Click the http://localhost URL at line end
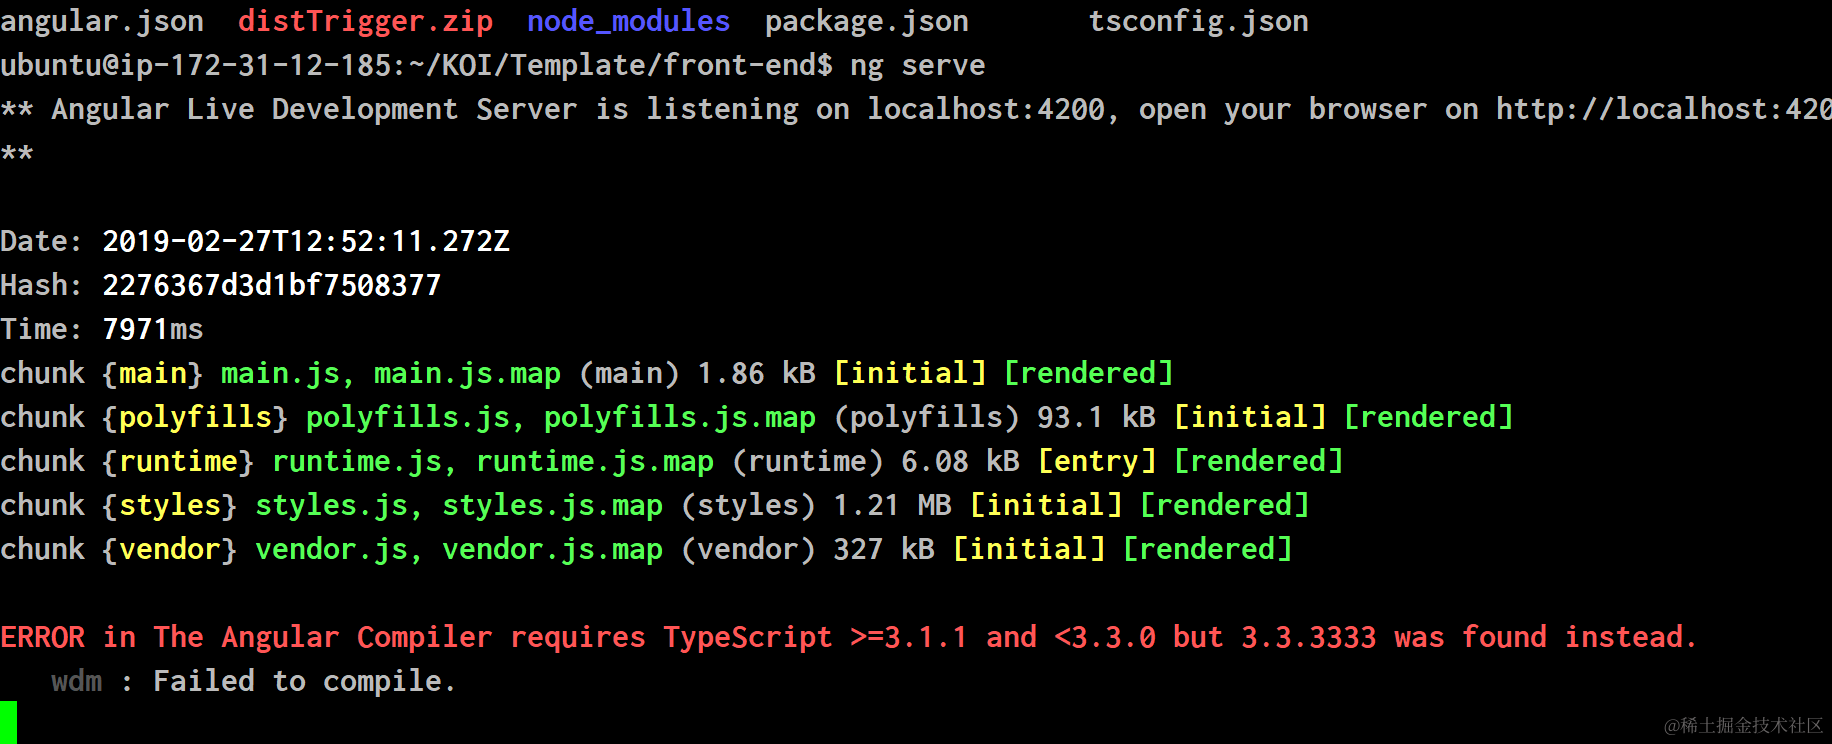The height and width of the screenshot is (744, 1832). [x=1664, y=110]
